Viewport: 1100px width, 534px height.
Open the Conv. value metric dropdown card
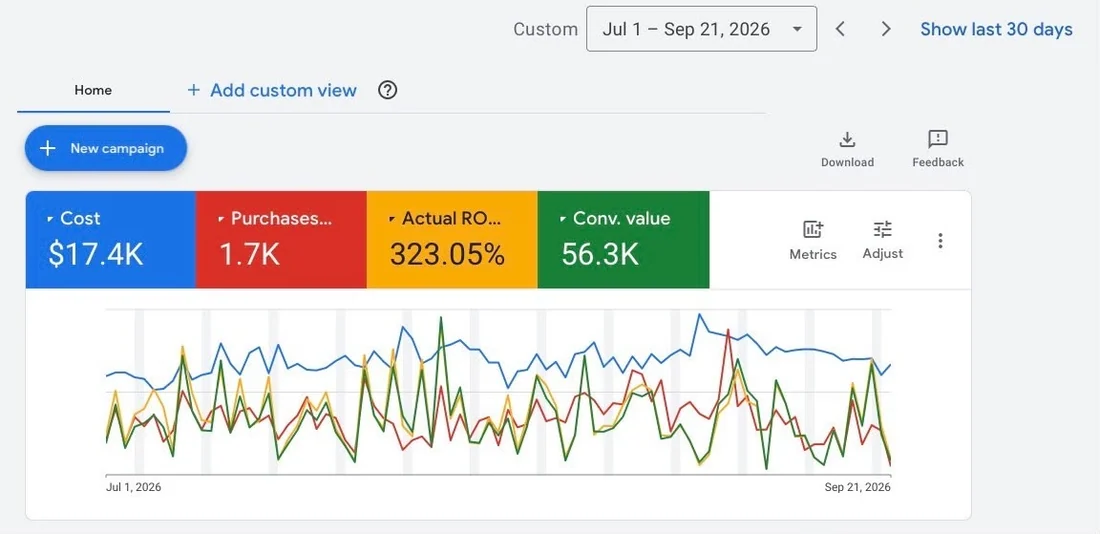tap(624, 239)
